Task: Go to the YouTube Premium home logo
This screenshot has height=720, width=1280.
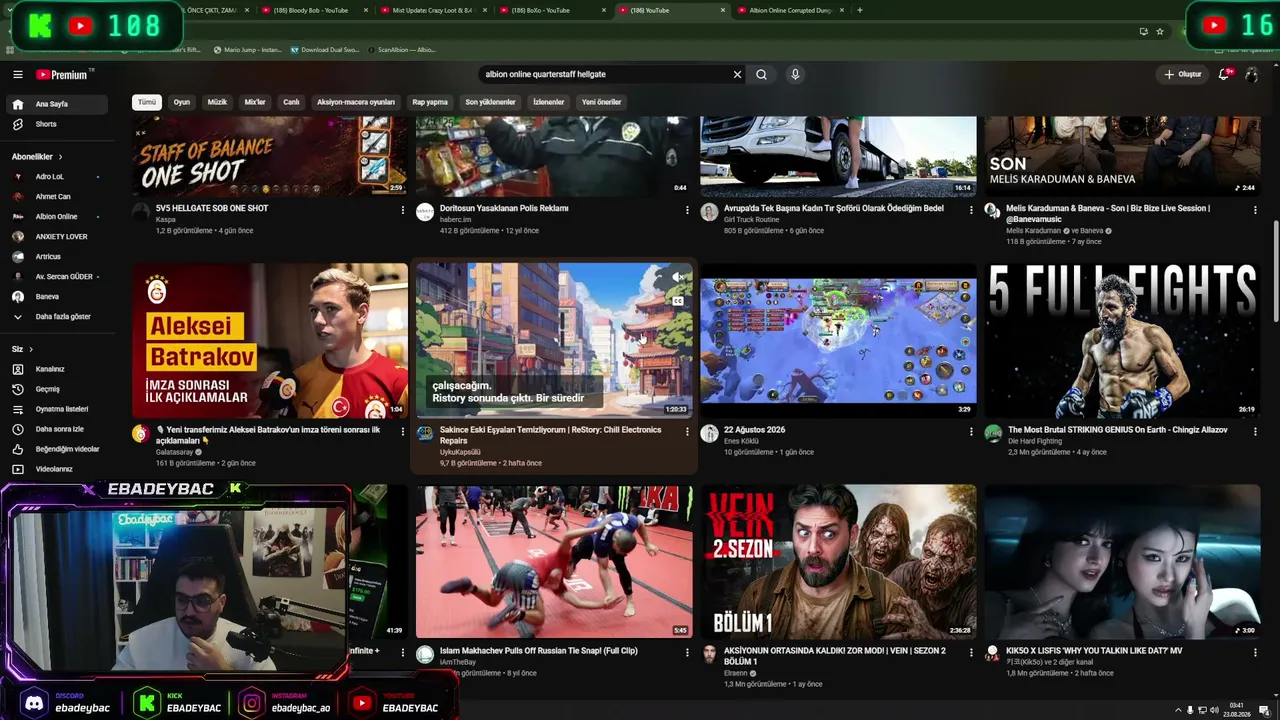Action: point(64,74)
